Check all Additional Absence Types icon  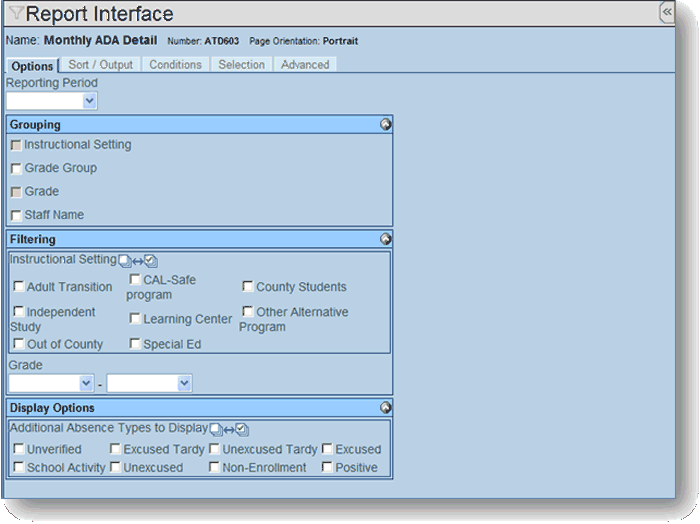[242, 429]
